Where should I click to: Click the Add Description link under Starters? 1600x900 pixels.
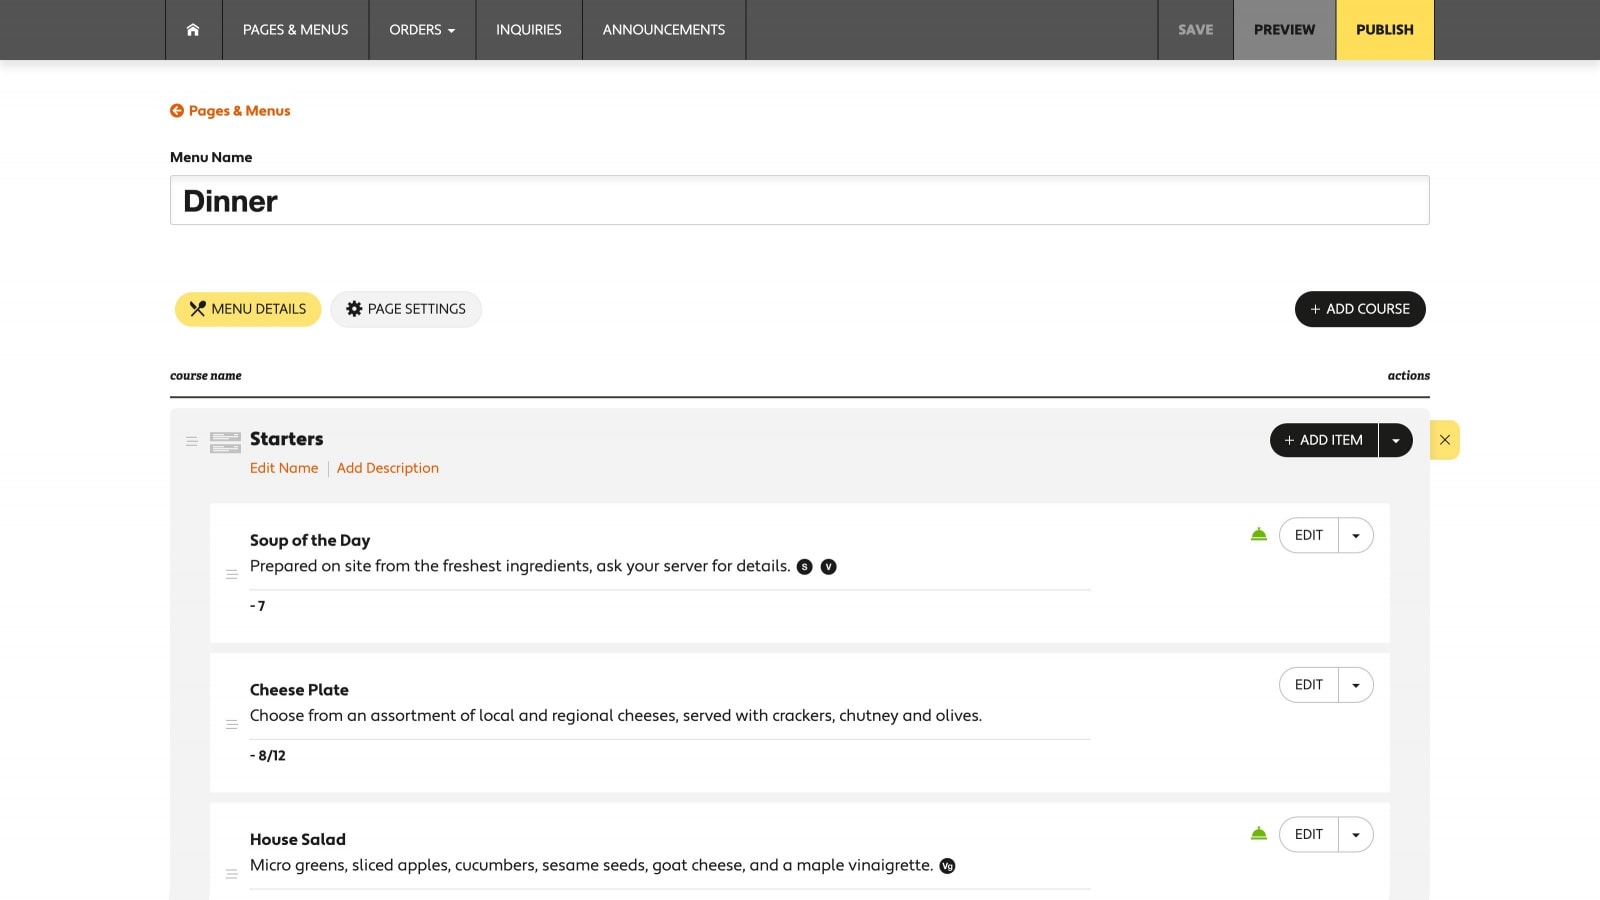pyautogui.click(x=388, y=468)
